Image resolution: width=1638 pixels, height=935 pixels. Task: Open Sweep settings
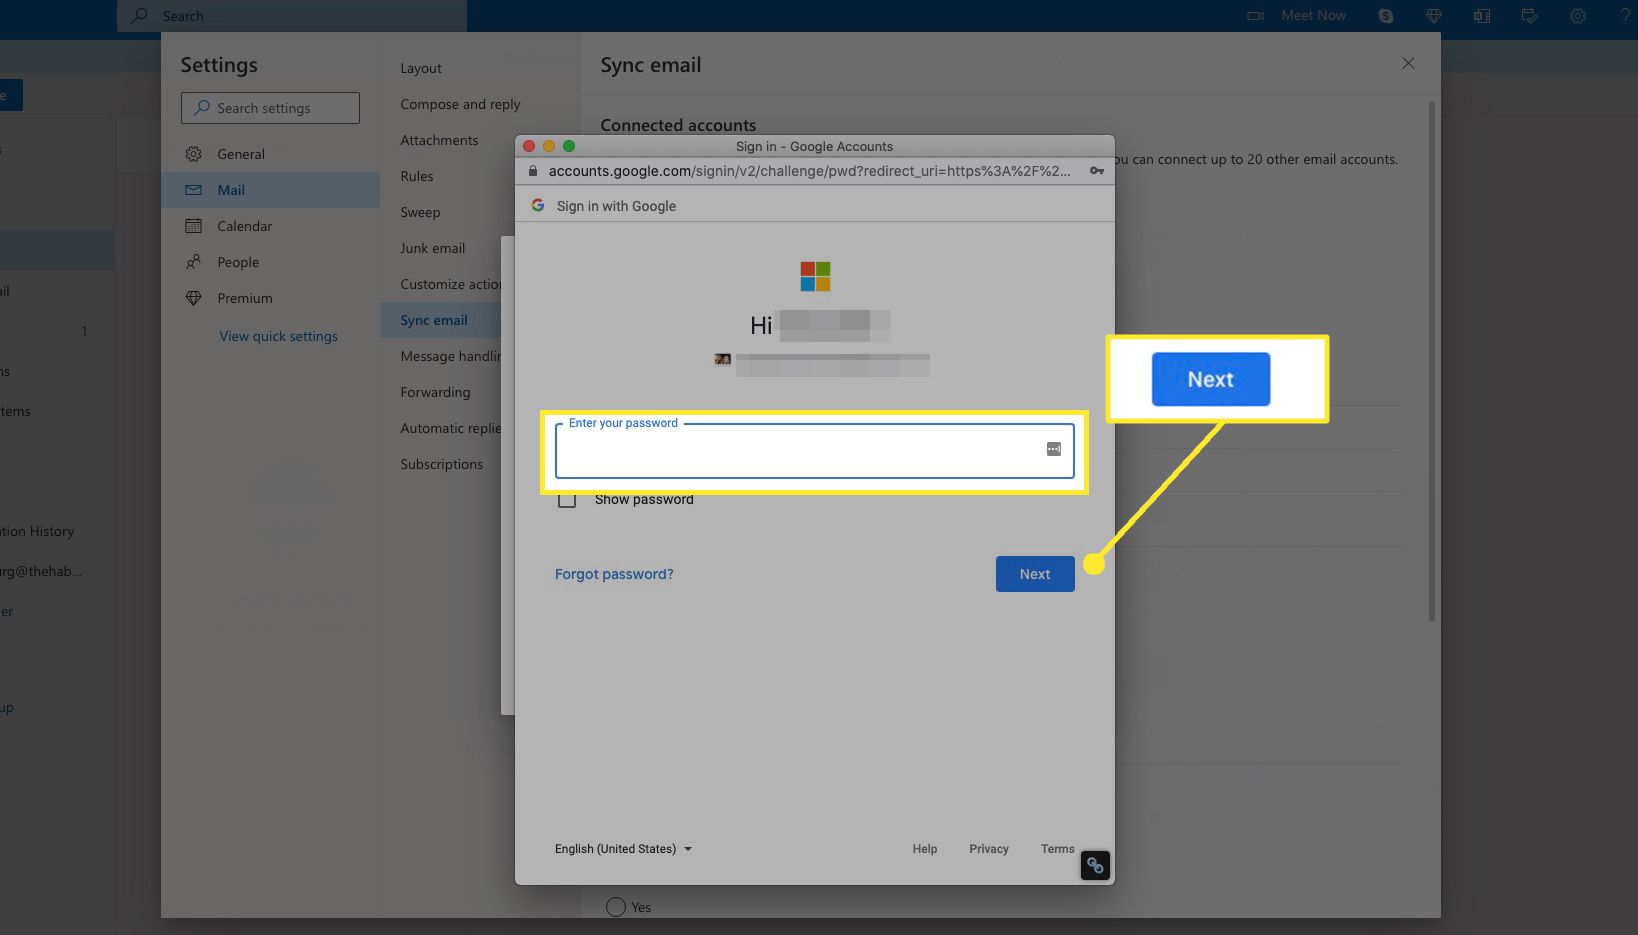tap(420, 212)
